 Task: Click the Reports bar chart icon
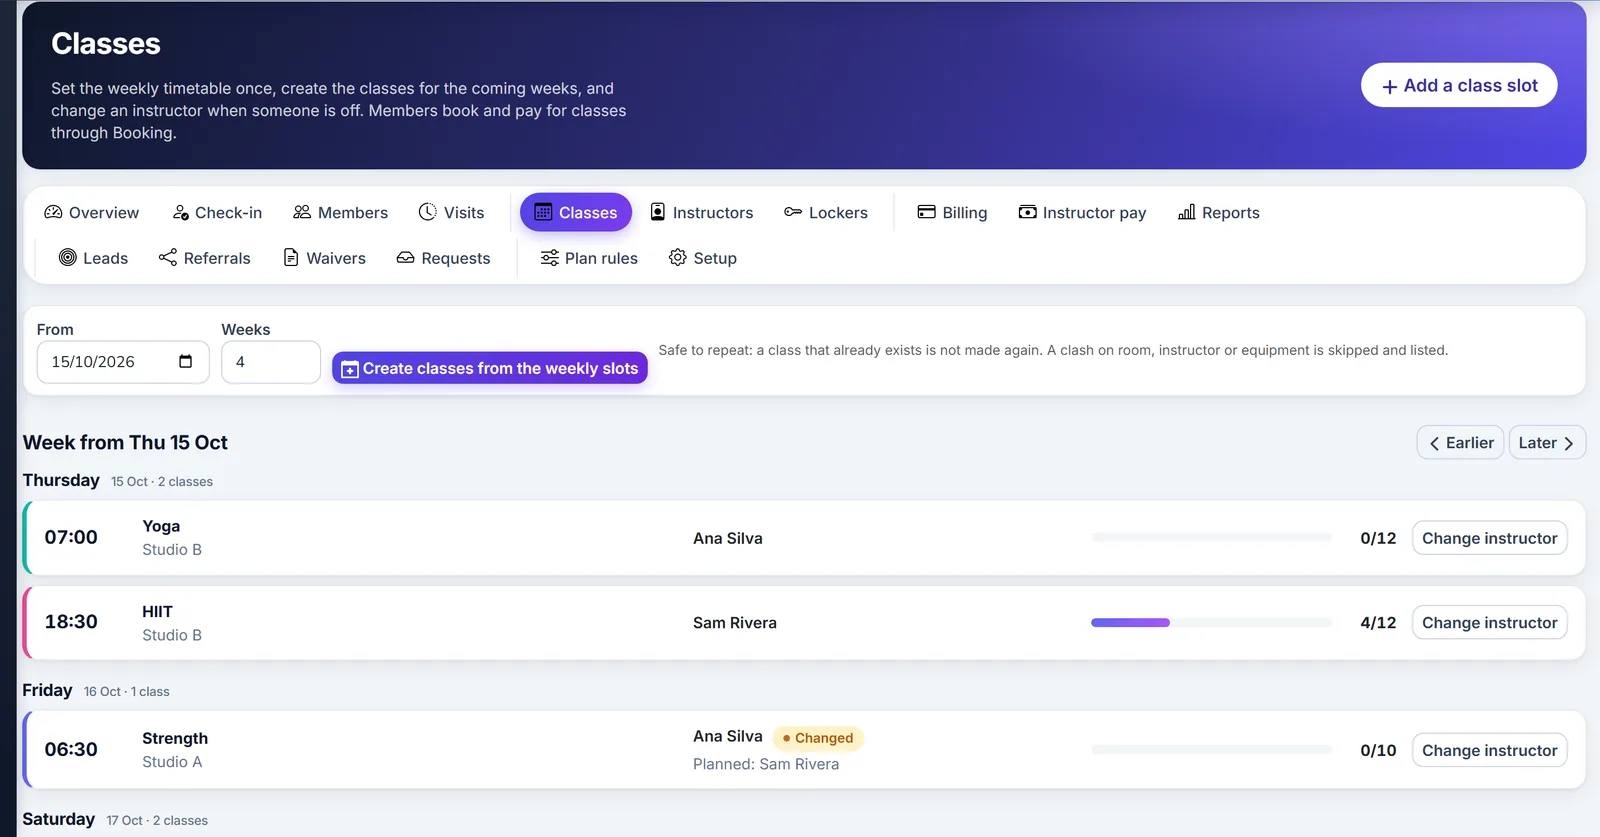point(1187,212)
